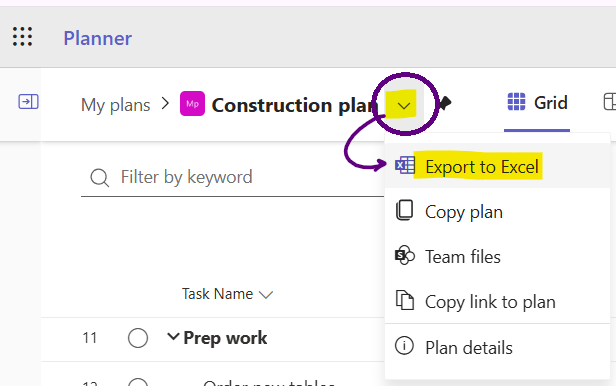Collapse the Prep work task group
The width and height of the screenshot is (616, 386).
[173, 337]
